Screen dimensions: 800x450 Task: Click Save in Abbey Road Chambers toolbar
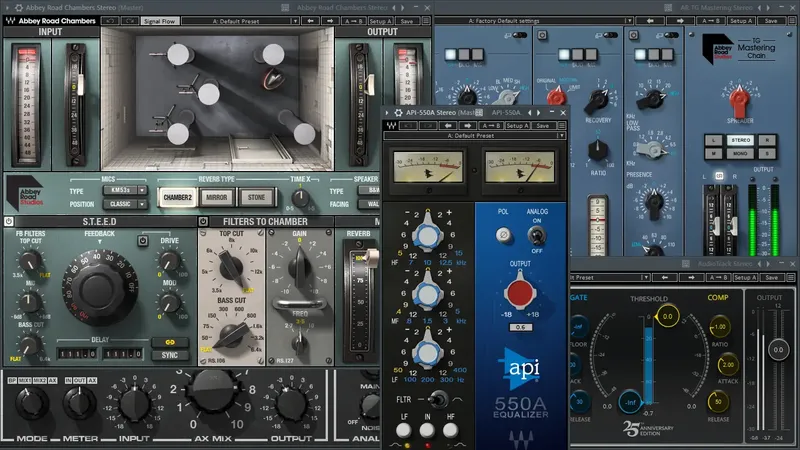[407, 21]
